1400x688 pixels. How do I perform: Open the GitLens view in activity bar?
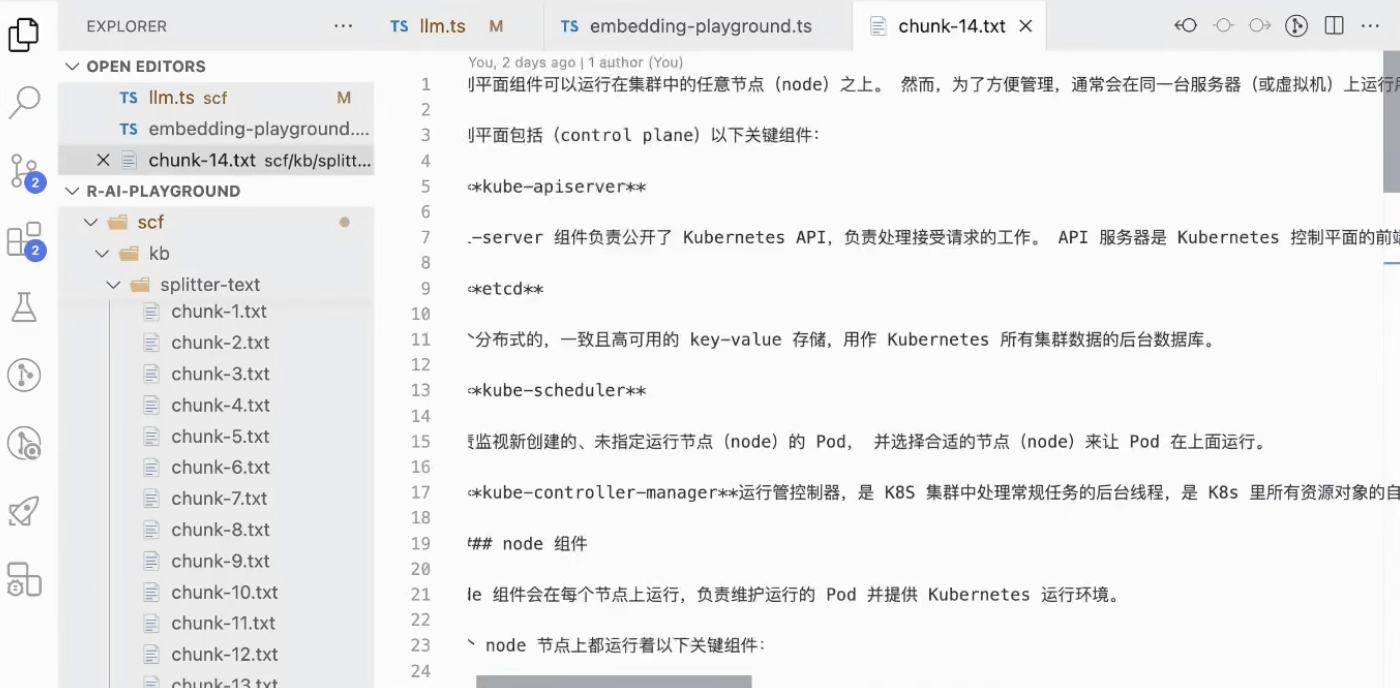click(24, 375)
